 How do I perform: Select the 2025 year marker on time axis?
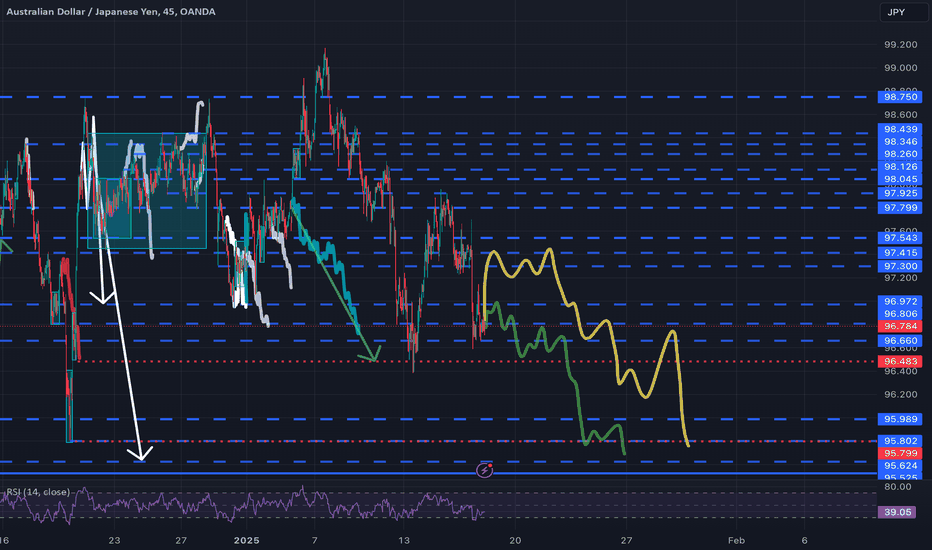247,540
